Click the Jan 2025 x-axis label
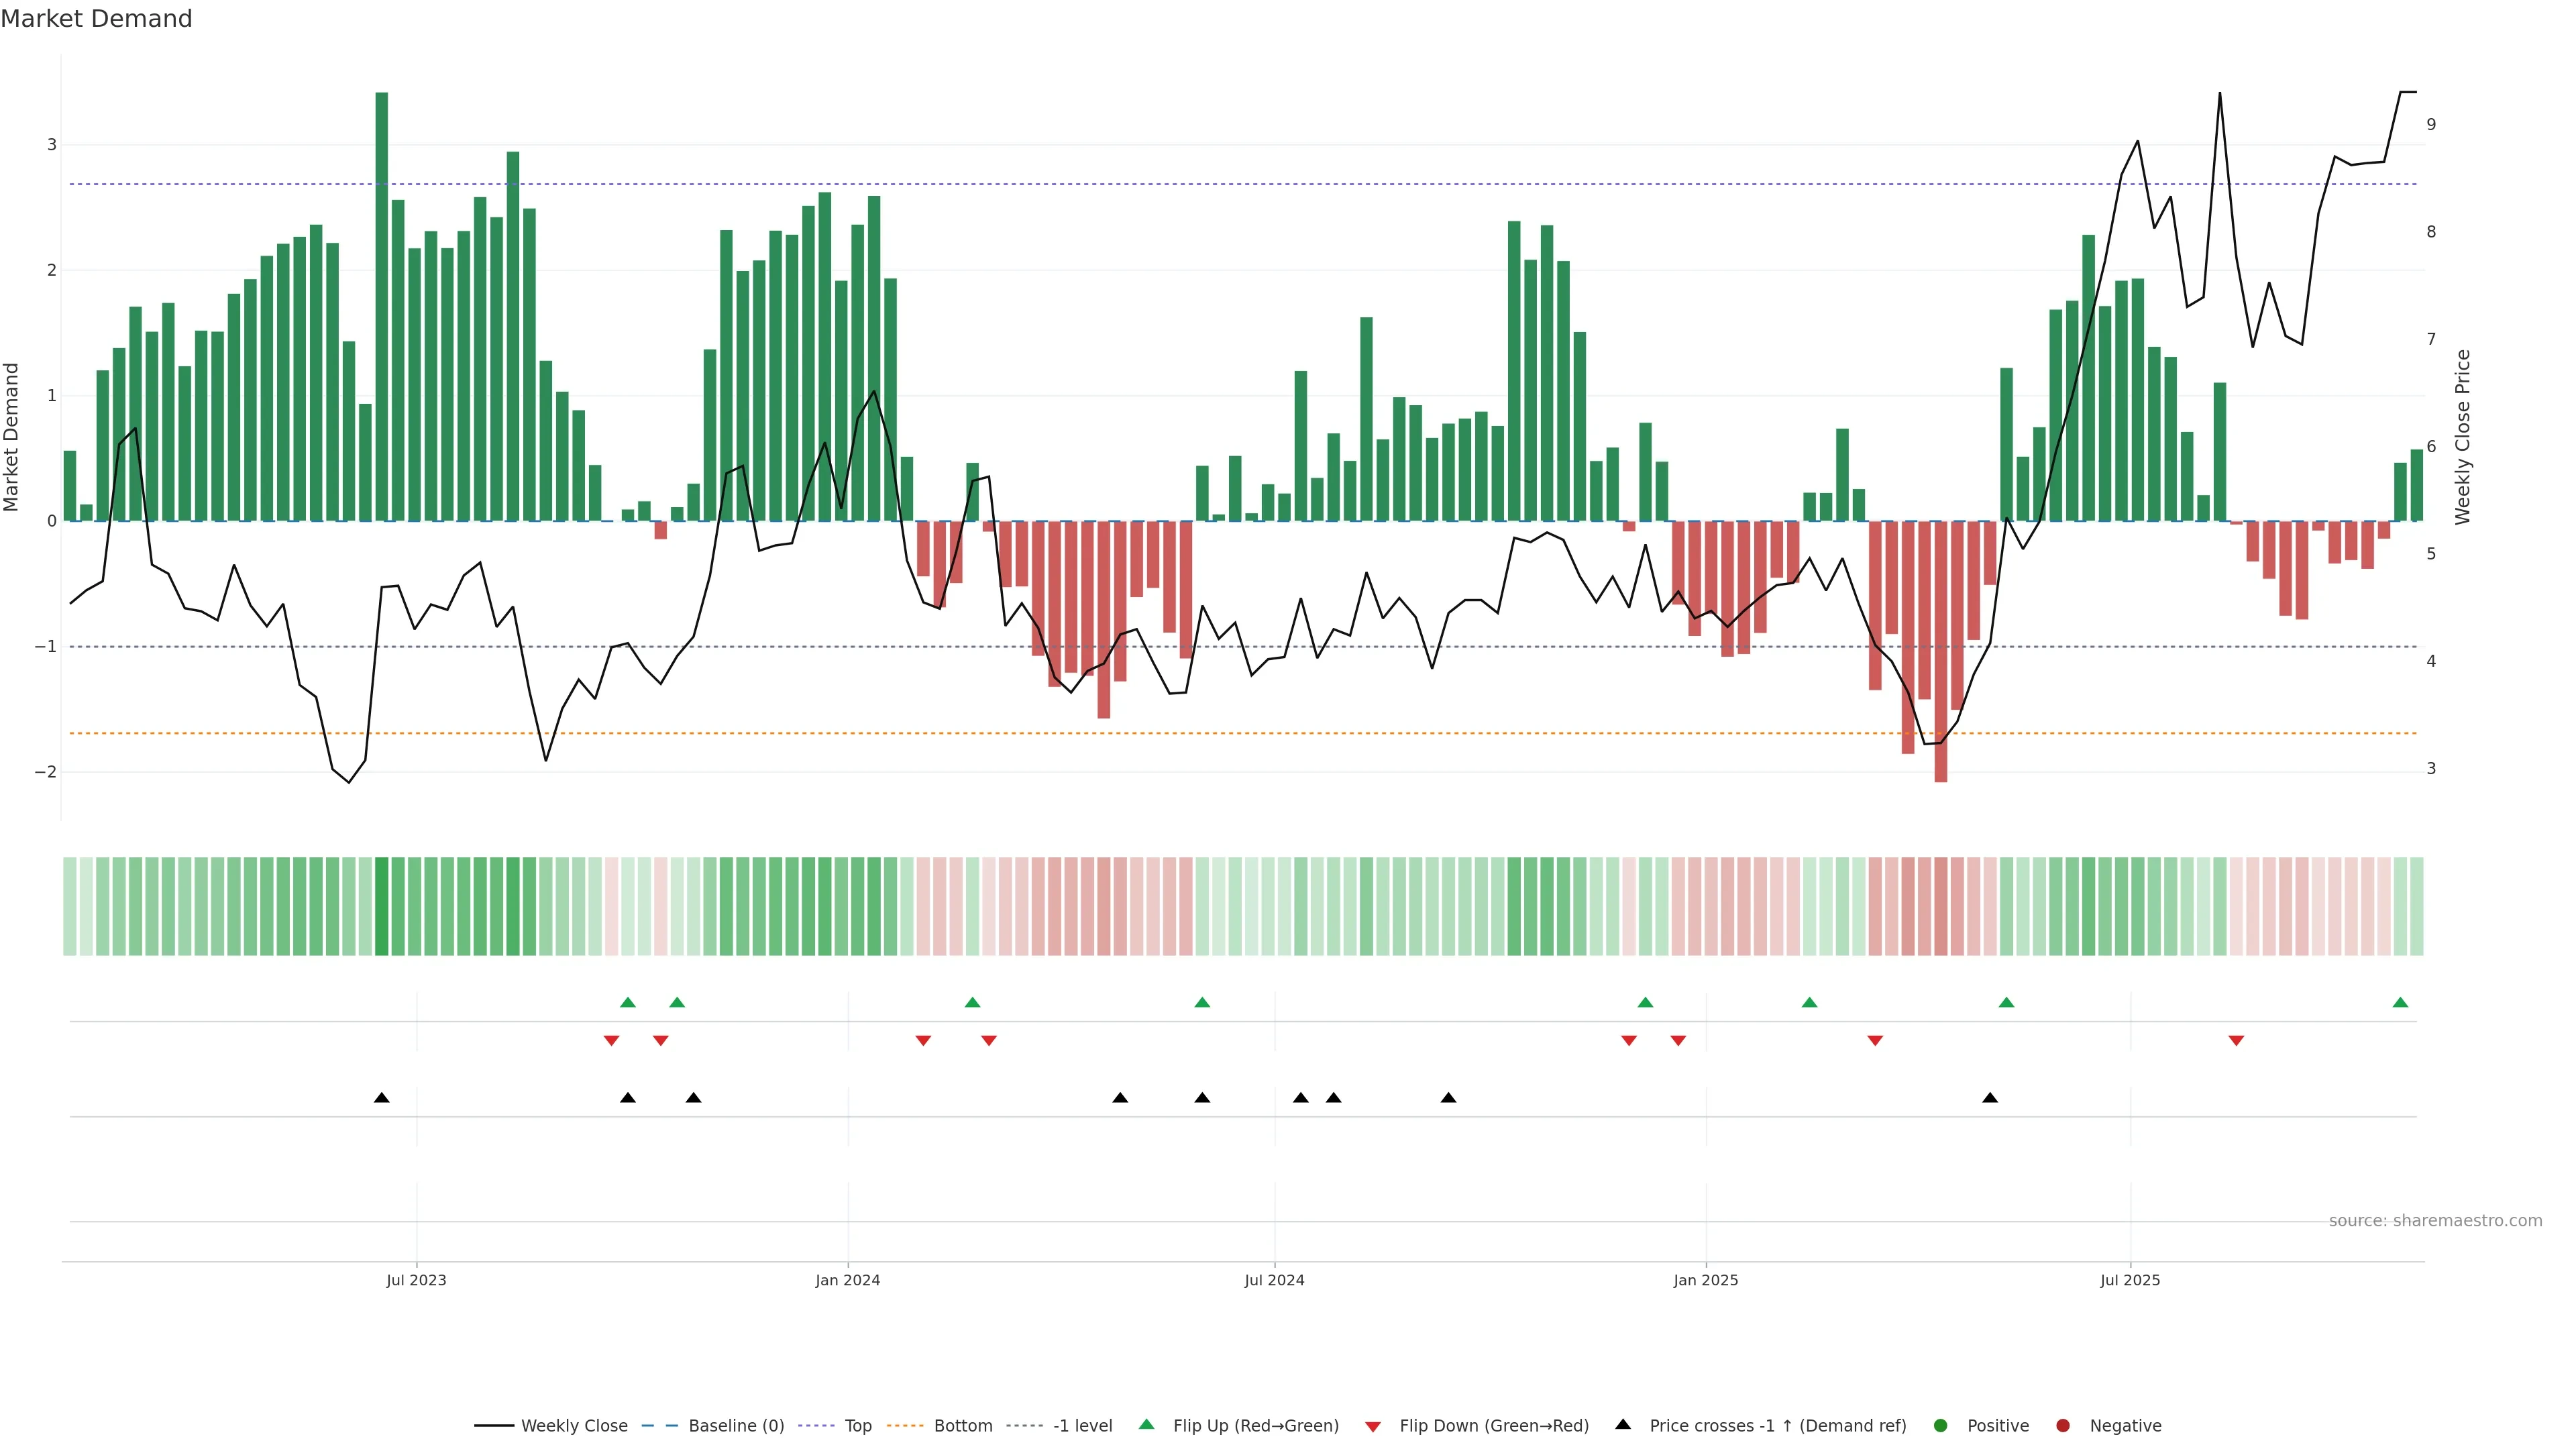The width and height of the screenshot is (2576, 1449). pos(1705,1280)
